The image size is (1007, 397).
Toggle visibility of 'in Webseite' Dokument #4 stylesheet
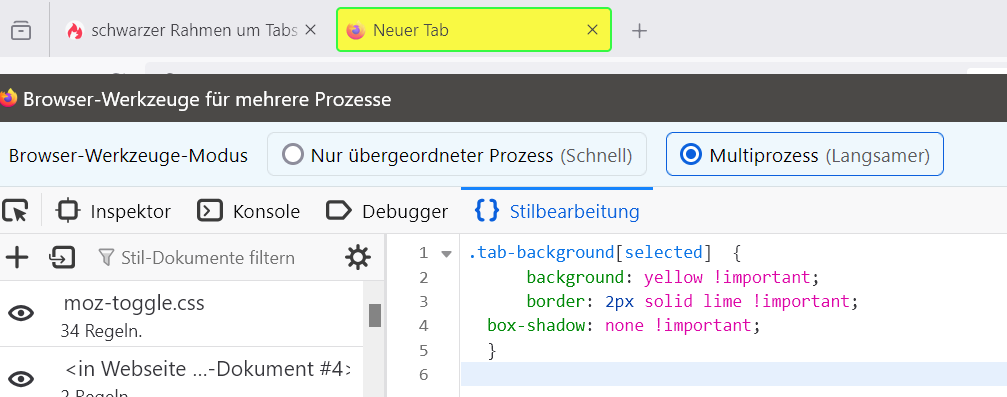(21, 379)
